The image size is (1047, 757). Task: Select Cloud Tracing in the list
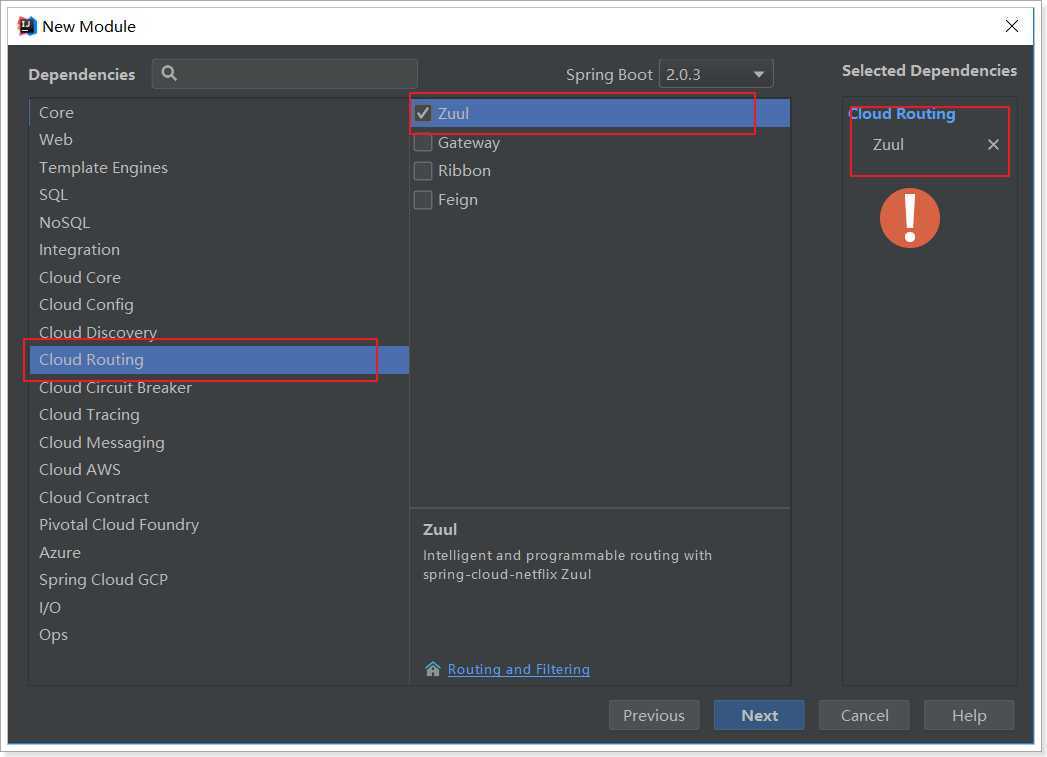(x=219, y=415)
